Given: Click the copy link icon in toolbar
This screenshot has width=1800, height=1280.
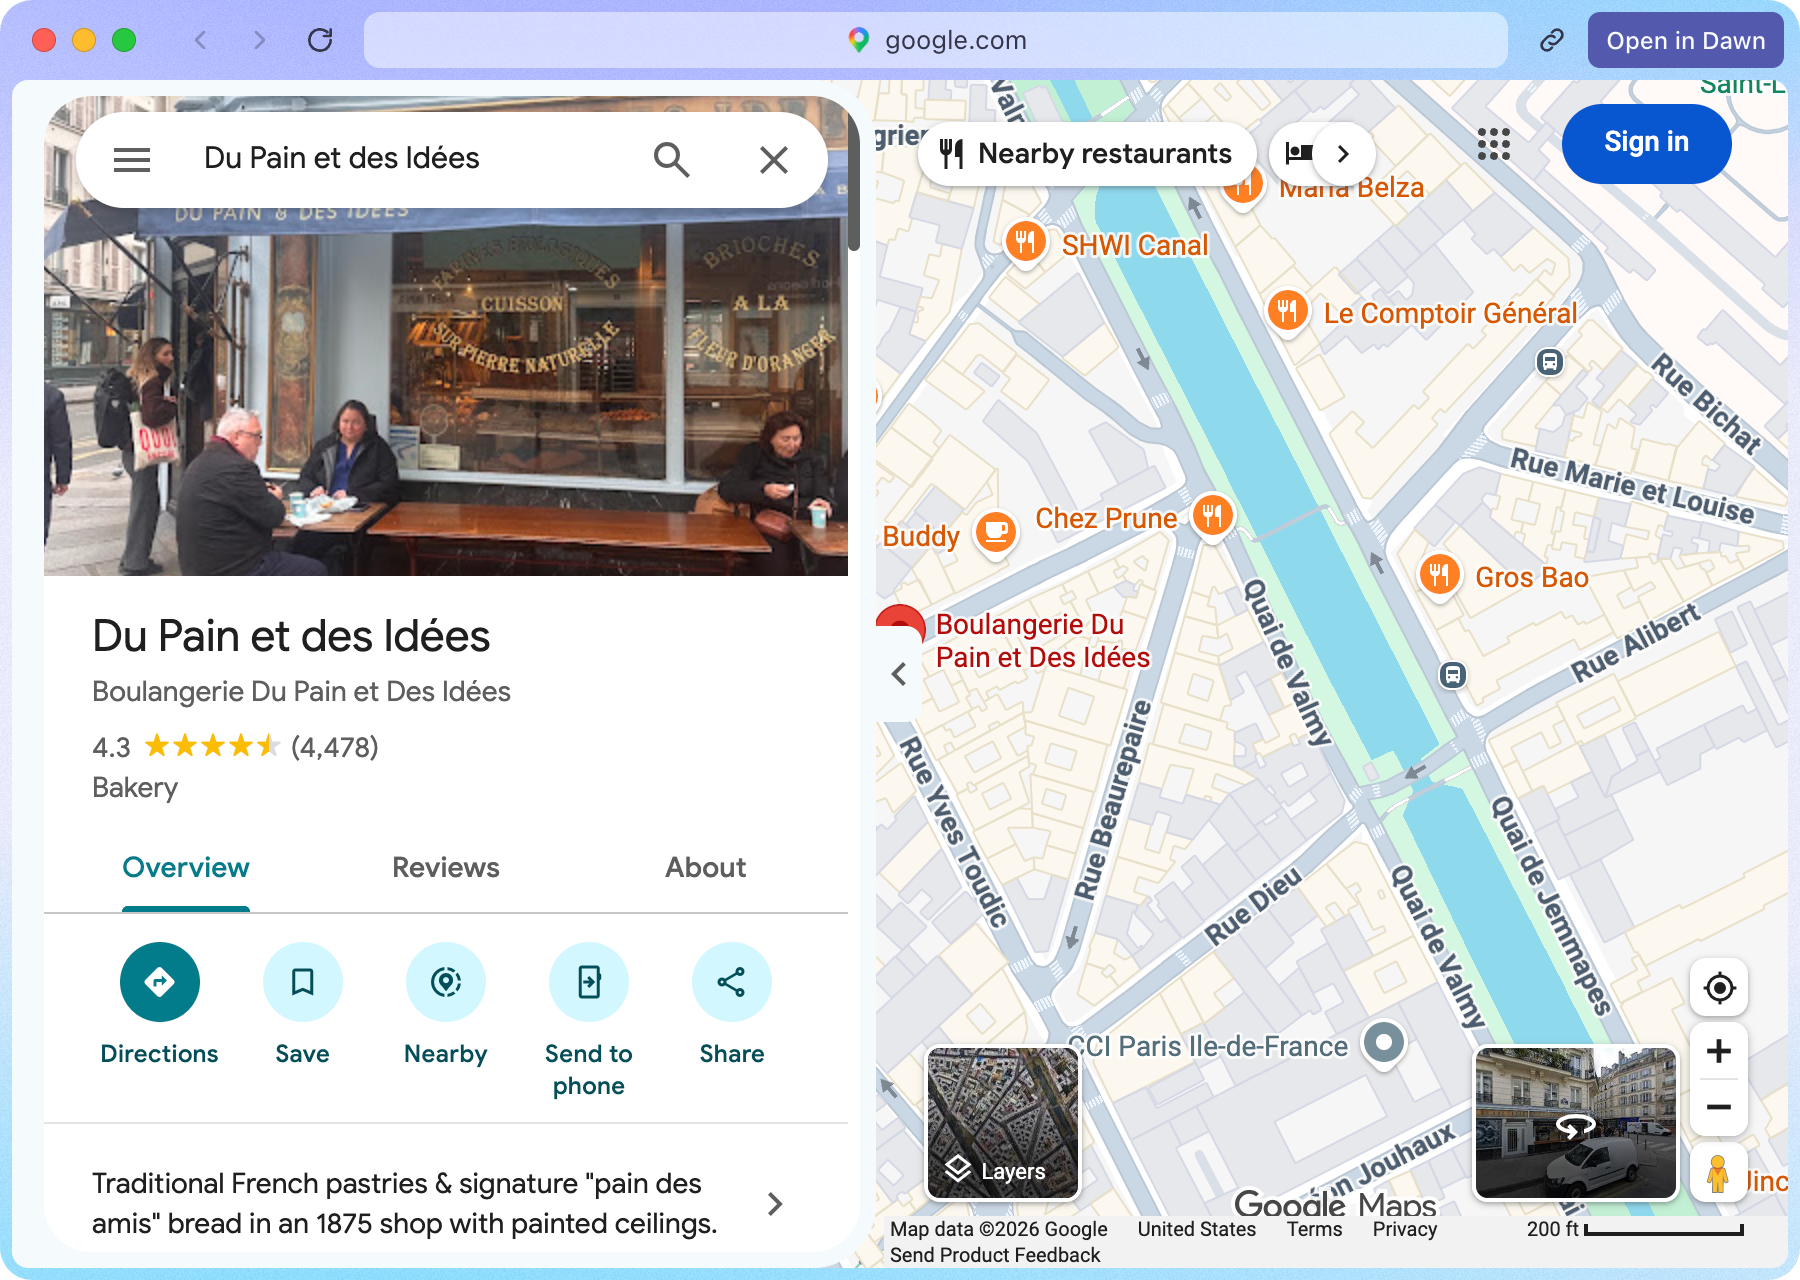Looking at the screenshot, I should (x=1551, y=41).
